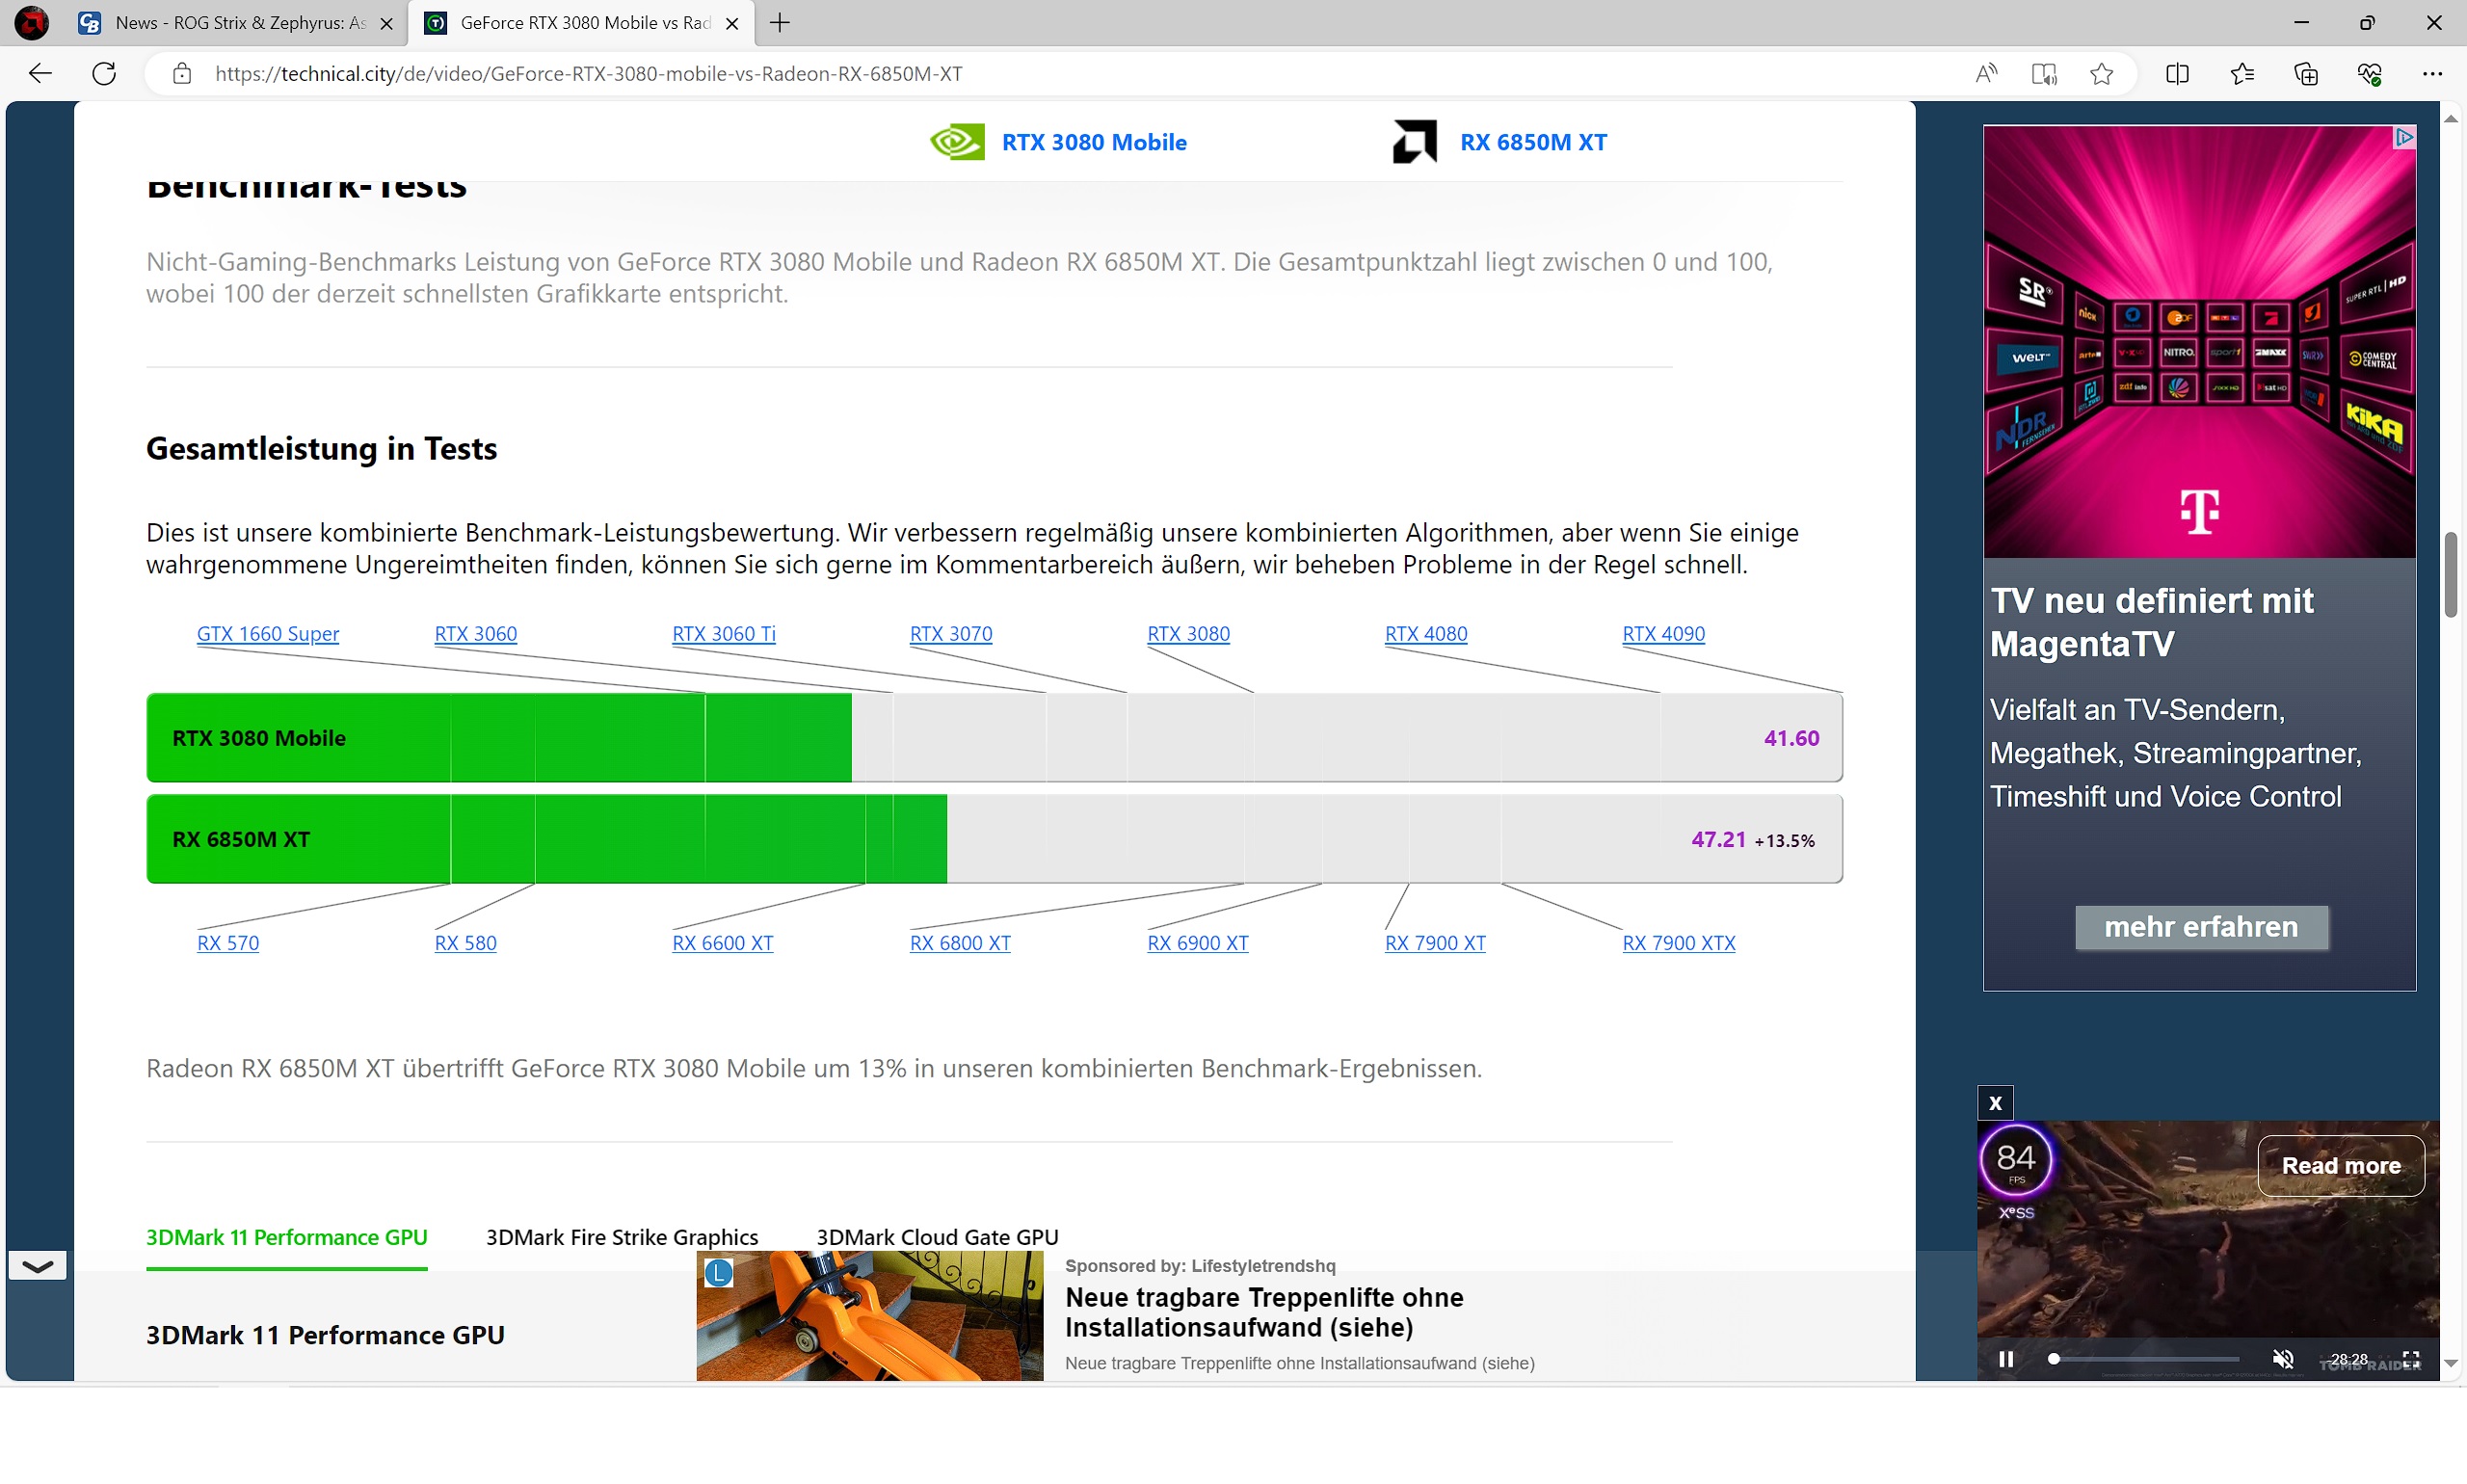Unmute the floating video player
Image resolution: width=2467 pixels, height=1484 pixels.
click(x=2282, y=1358)
